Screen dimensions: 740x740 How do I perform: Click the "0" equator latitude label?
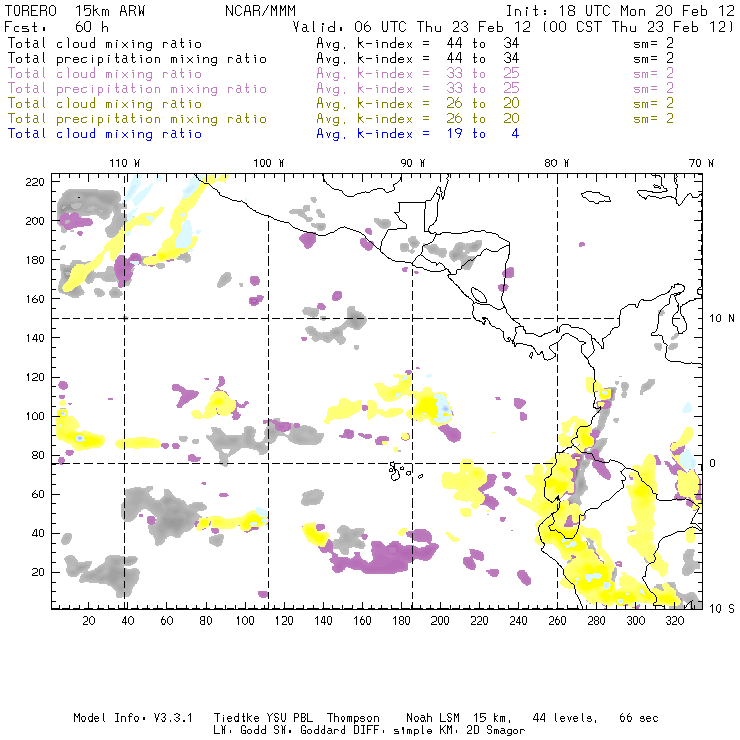[713, 463]
